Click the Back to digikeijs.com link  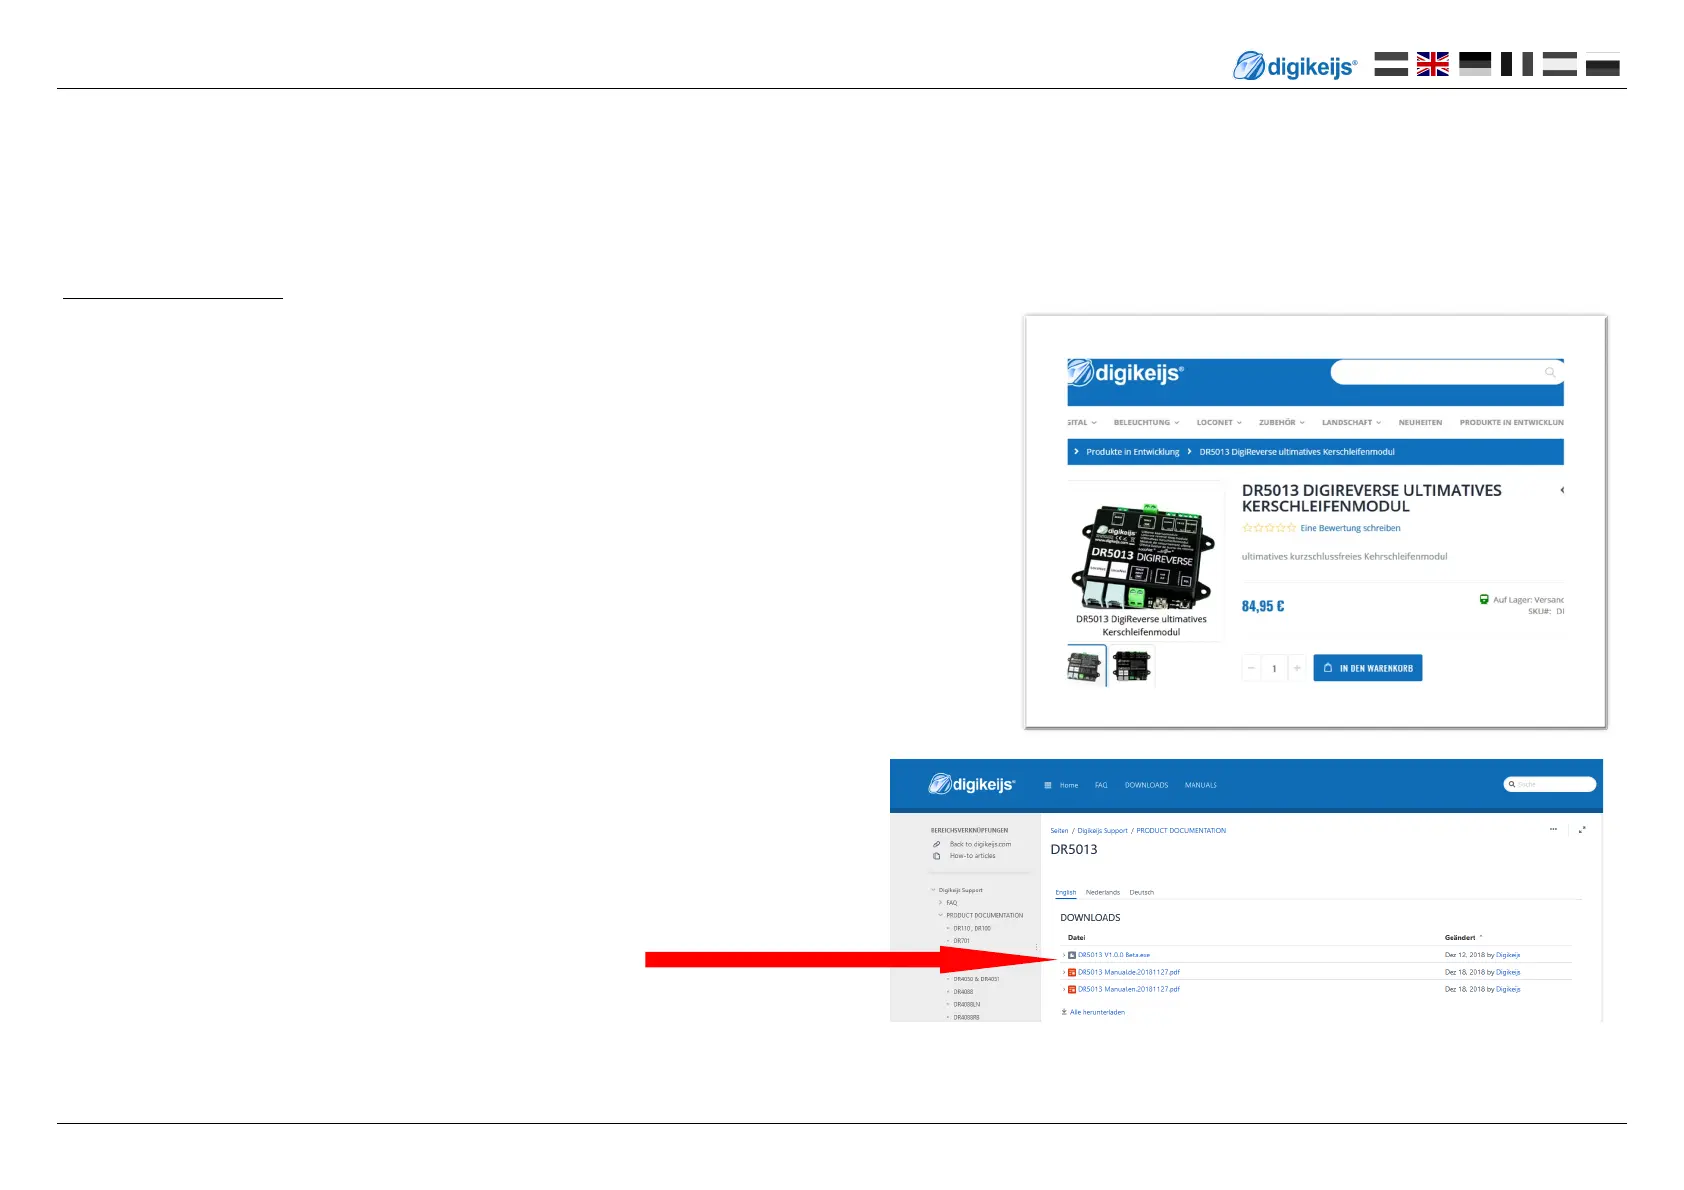click(x=980, y=844)
